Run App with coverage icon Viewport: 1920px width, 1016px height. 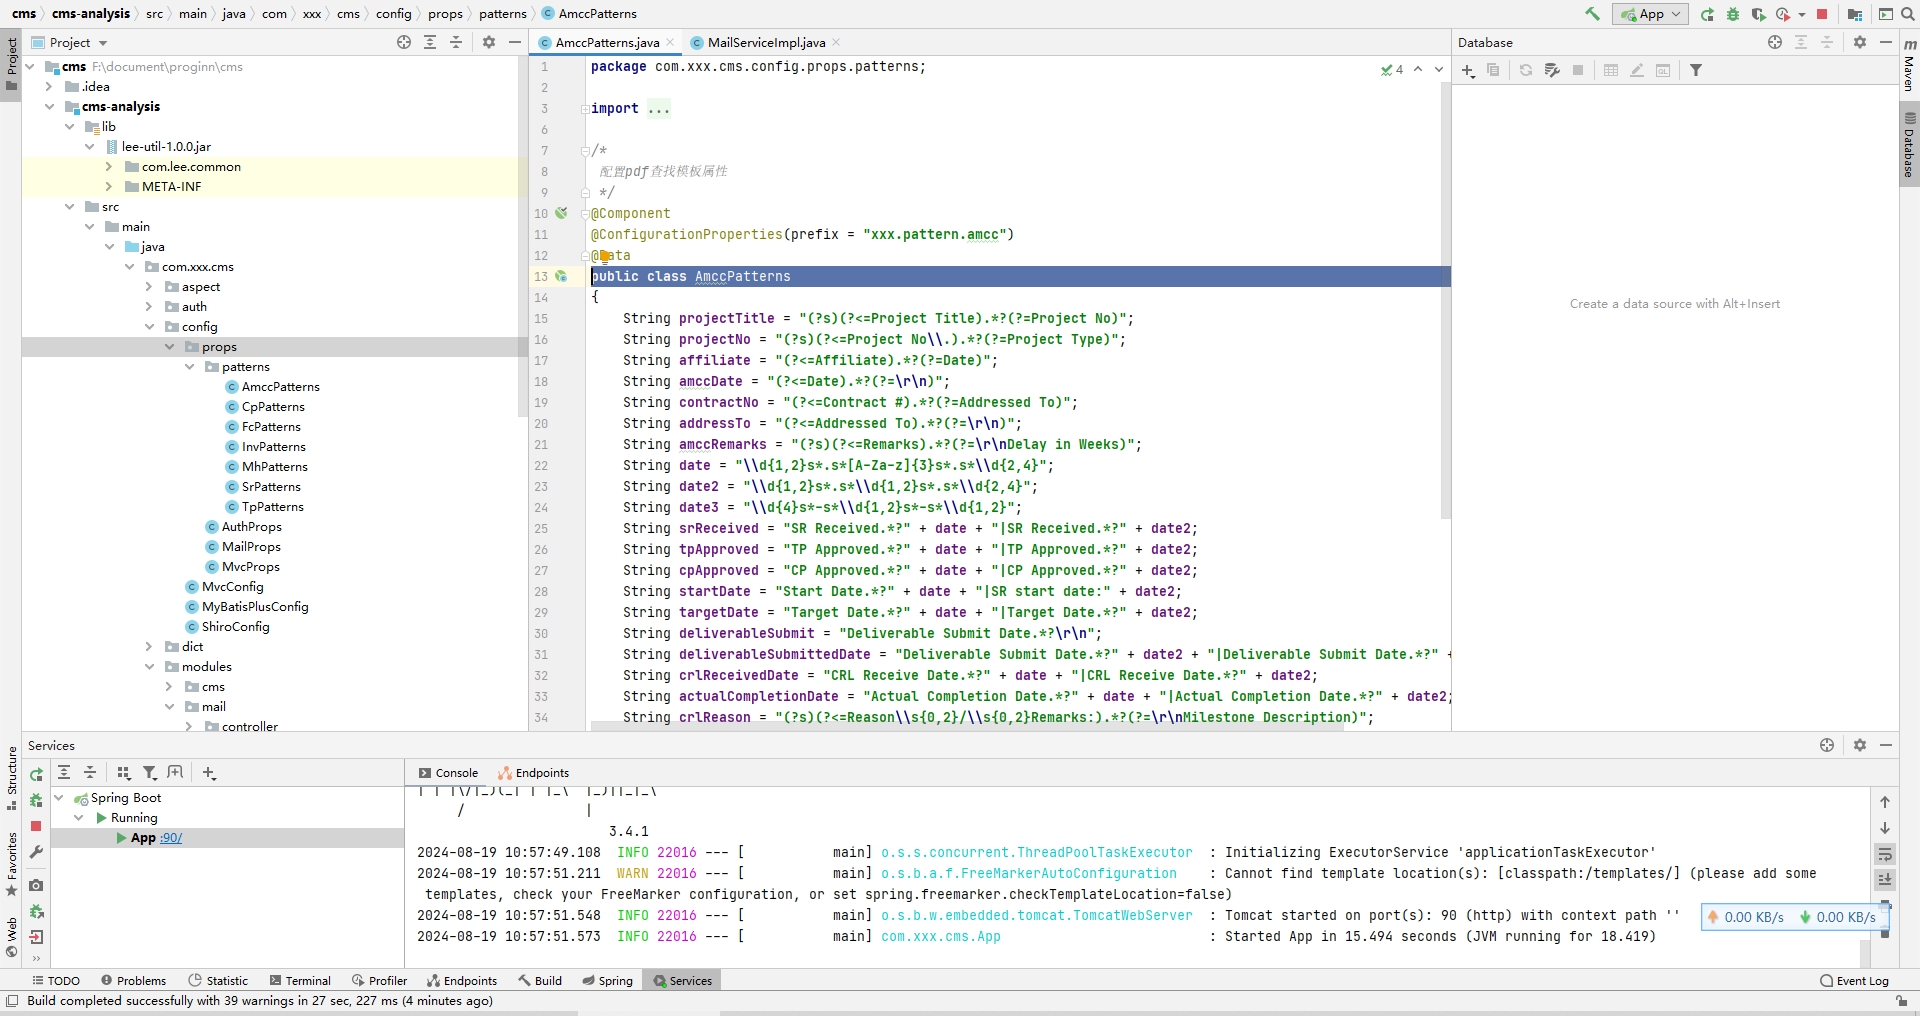pyautogui.click(x=1758, y=14)
